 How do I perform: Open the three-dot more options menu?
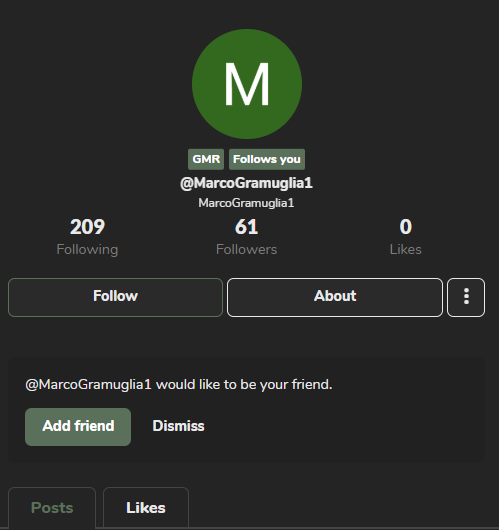pyautogui.click(x=466, y=297)
